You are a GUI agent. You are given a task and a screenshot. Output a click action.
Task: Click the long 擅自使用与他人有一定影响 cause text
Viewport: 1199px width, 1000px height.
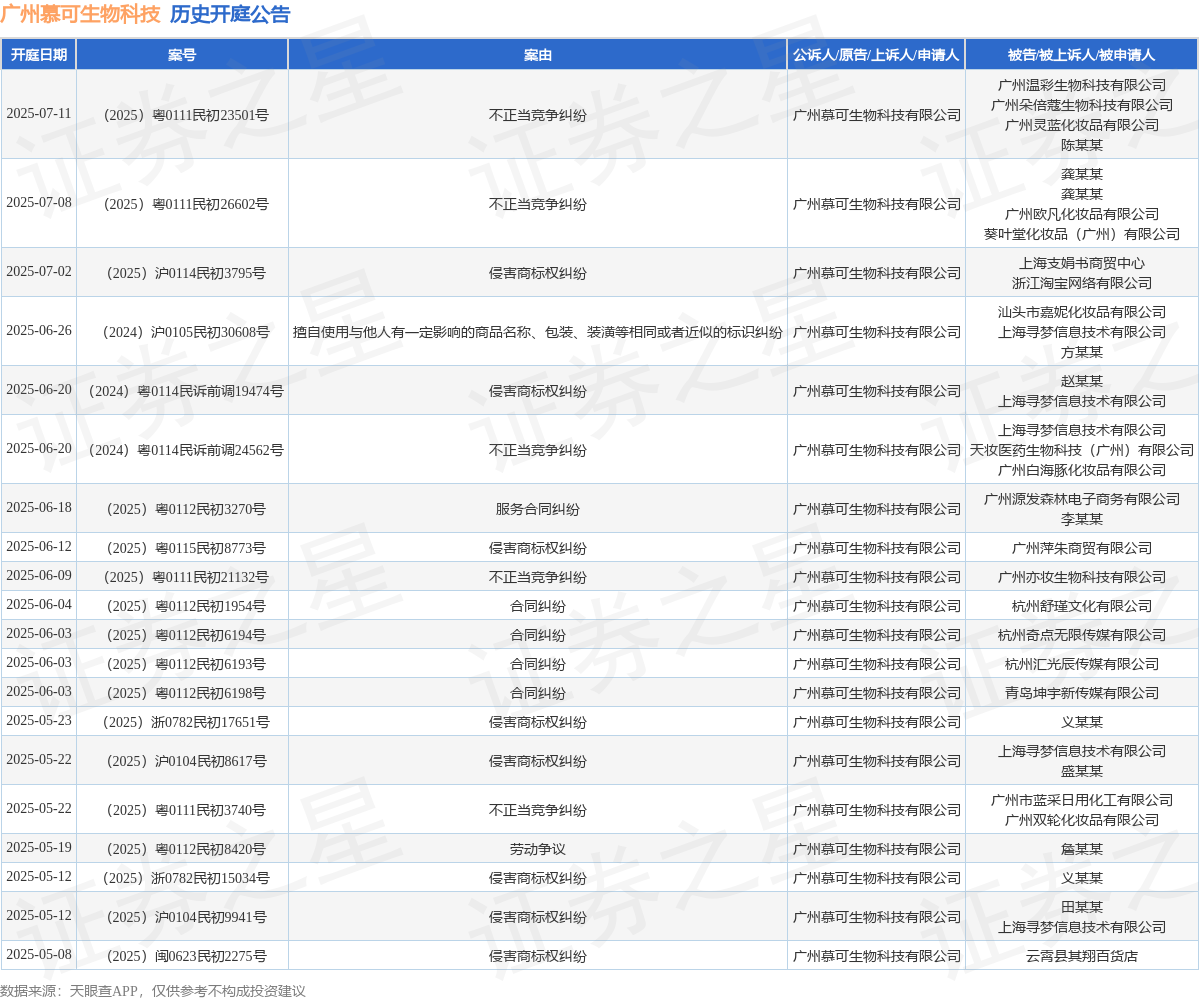[x=538, y=332]
